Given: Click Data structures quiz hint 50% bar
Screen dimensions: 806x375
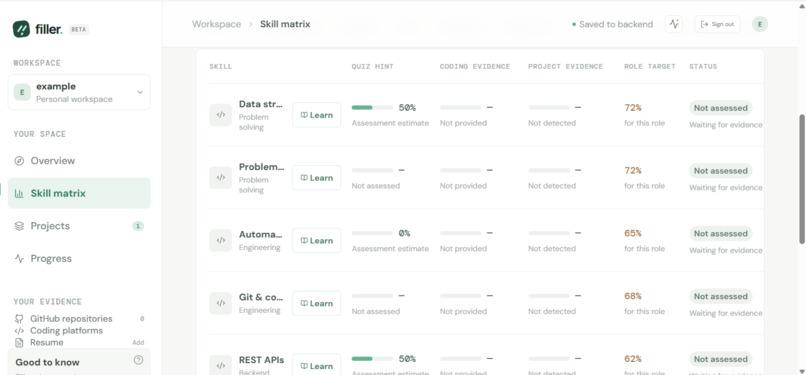Looking at the screenshot, I should 372,108.
